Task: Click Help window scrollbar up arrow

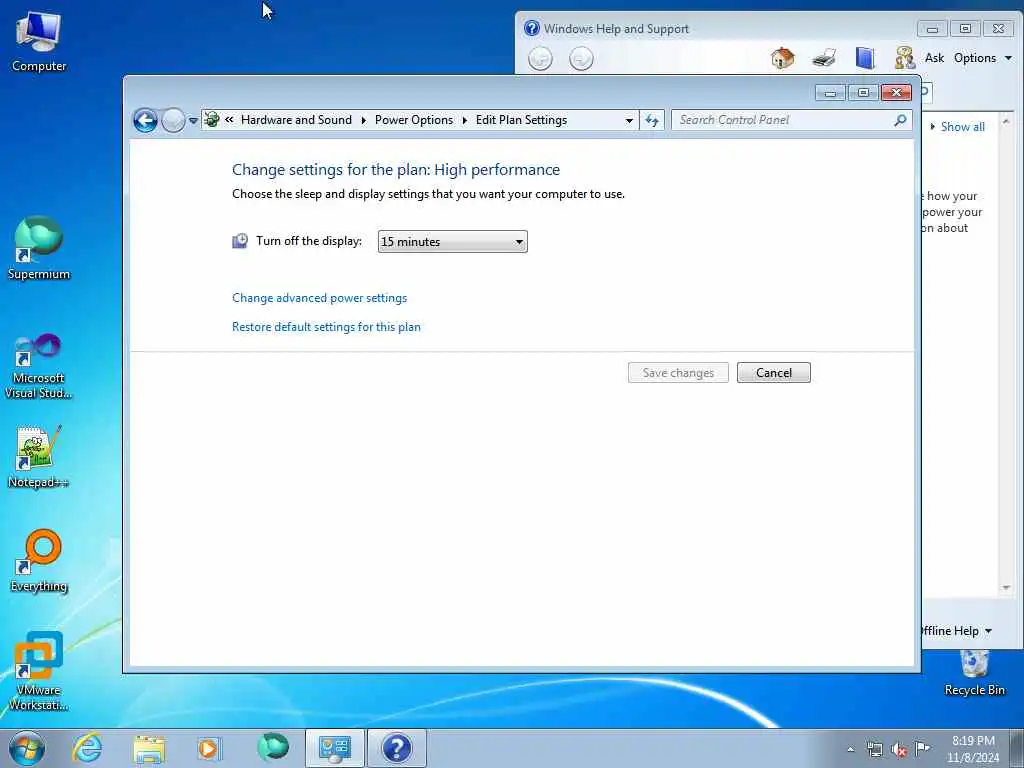Action: point(1006,121)
